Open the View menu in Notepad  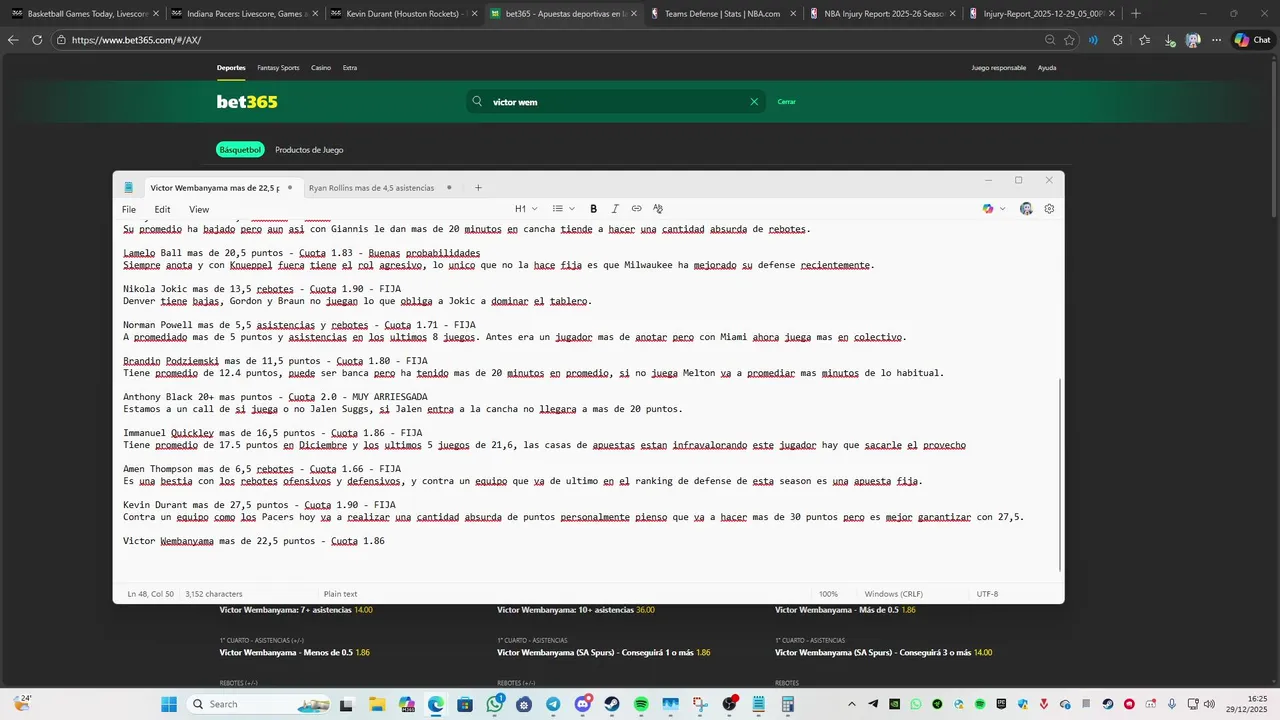(199, 210)
